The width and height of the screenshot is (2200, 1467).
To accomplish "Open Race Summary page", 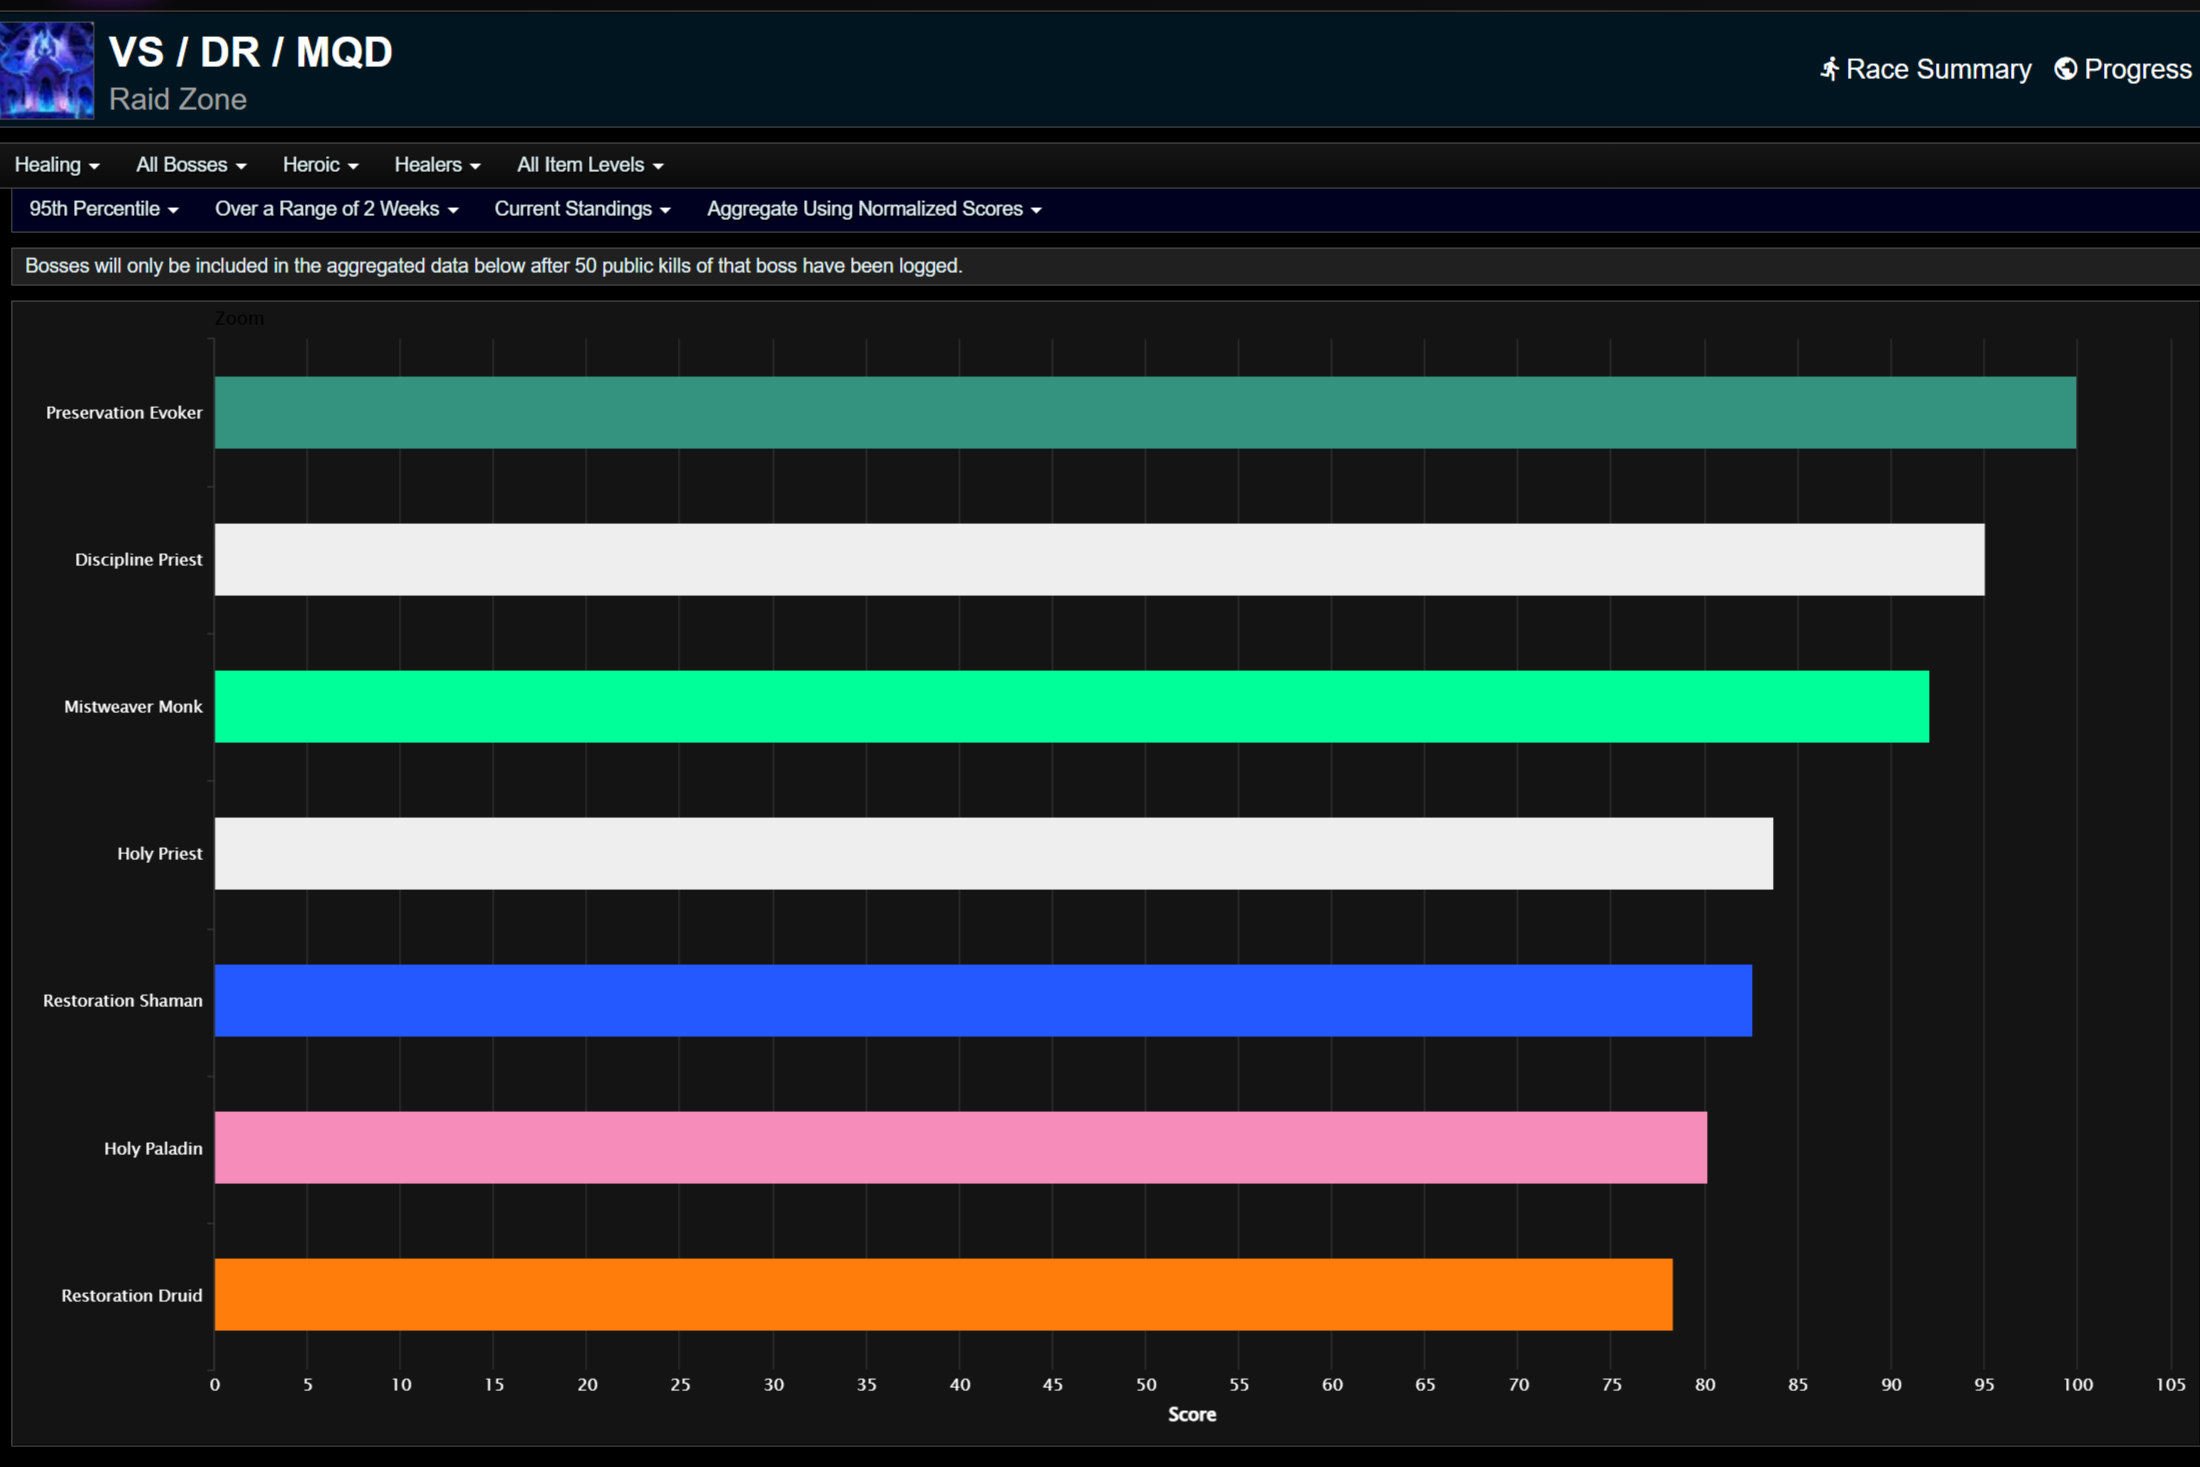I will click(x=1936, y=69).
